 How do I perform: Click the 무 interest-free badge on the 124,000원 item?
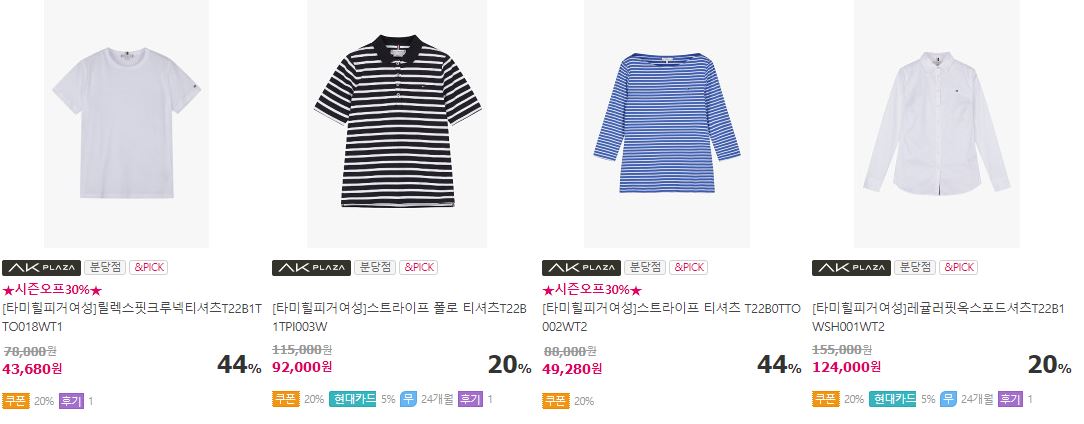pos(948,399)
